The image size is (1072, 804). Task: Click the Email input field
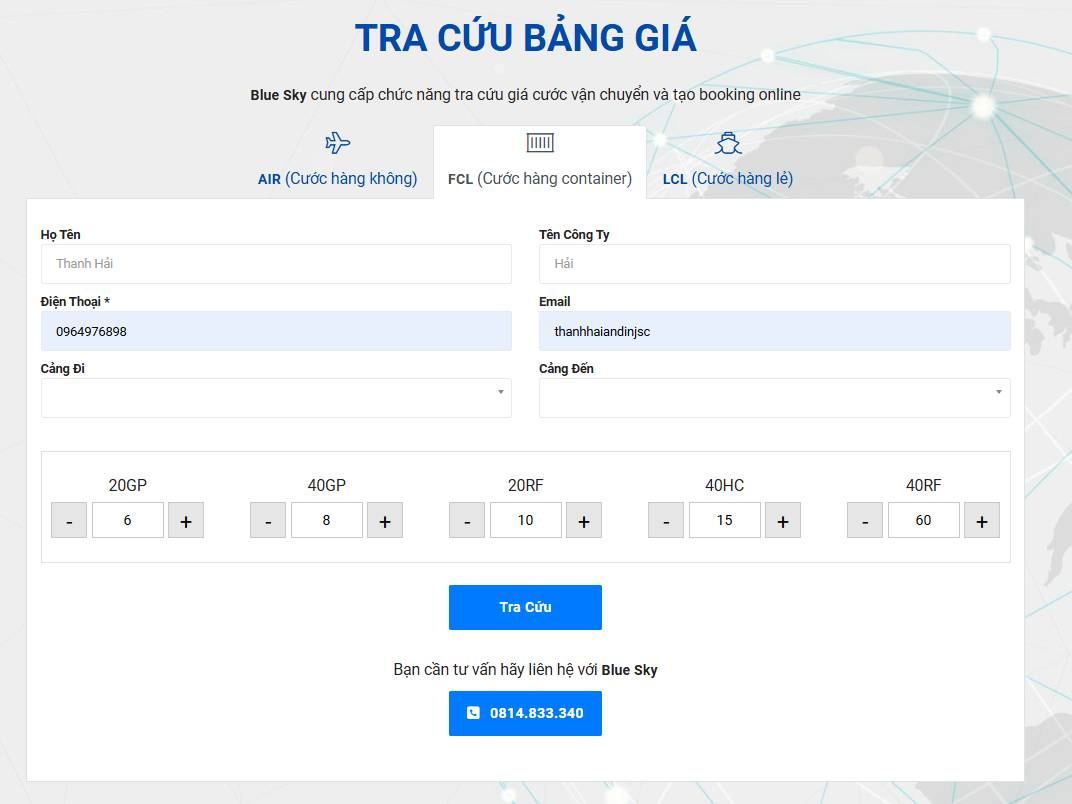click(x=775, y=330)
